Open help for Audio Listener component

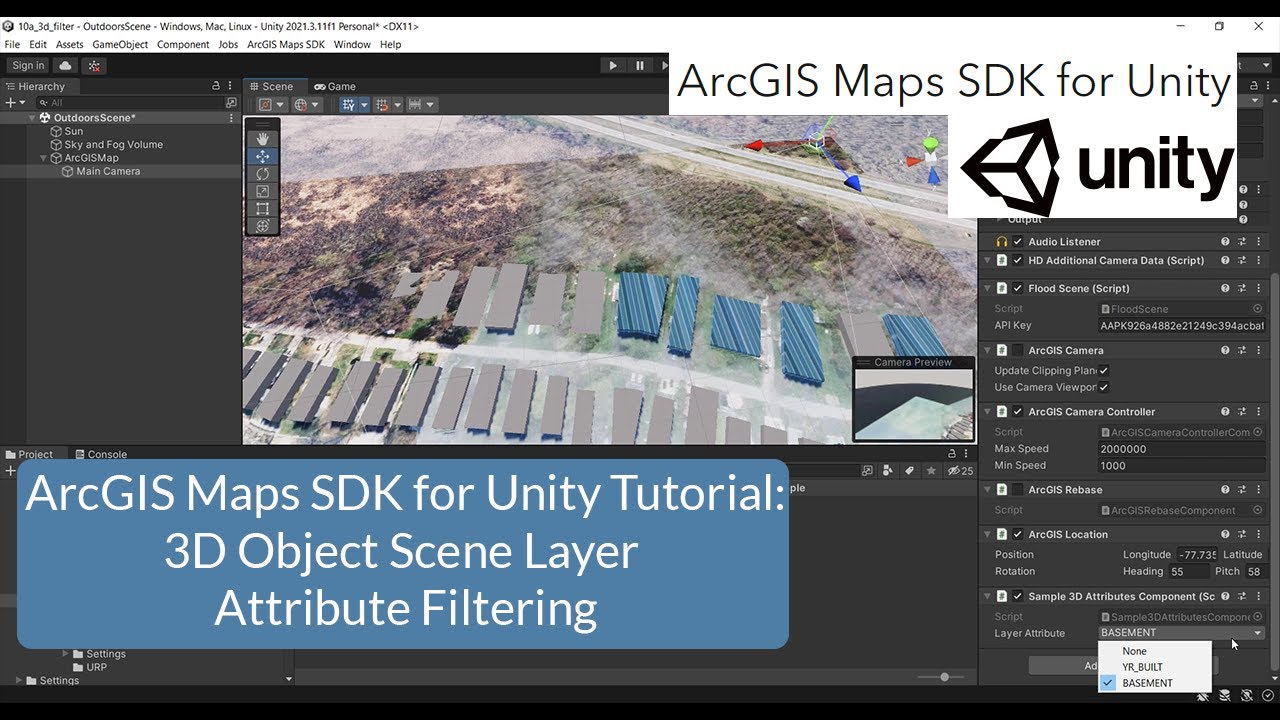point(1225,242)
